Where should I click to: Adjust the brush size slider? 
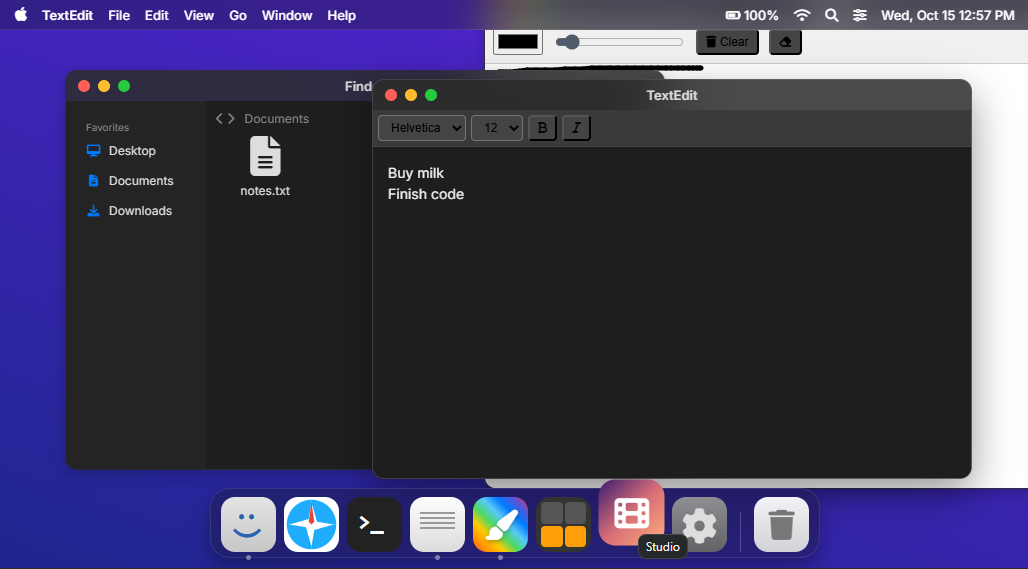[619, 42]
